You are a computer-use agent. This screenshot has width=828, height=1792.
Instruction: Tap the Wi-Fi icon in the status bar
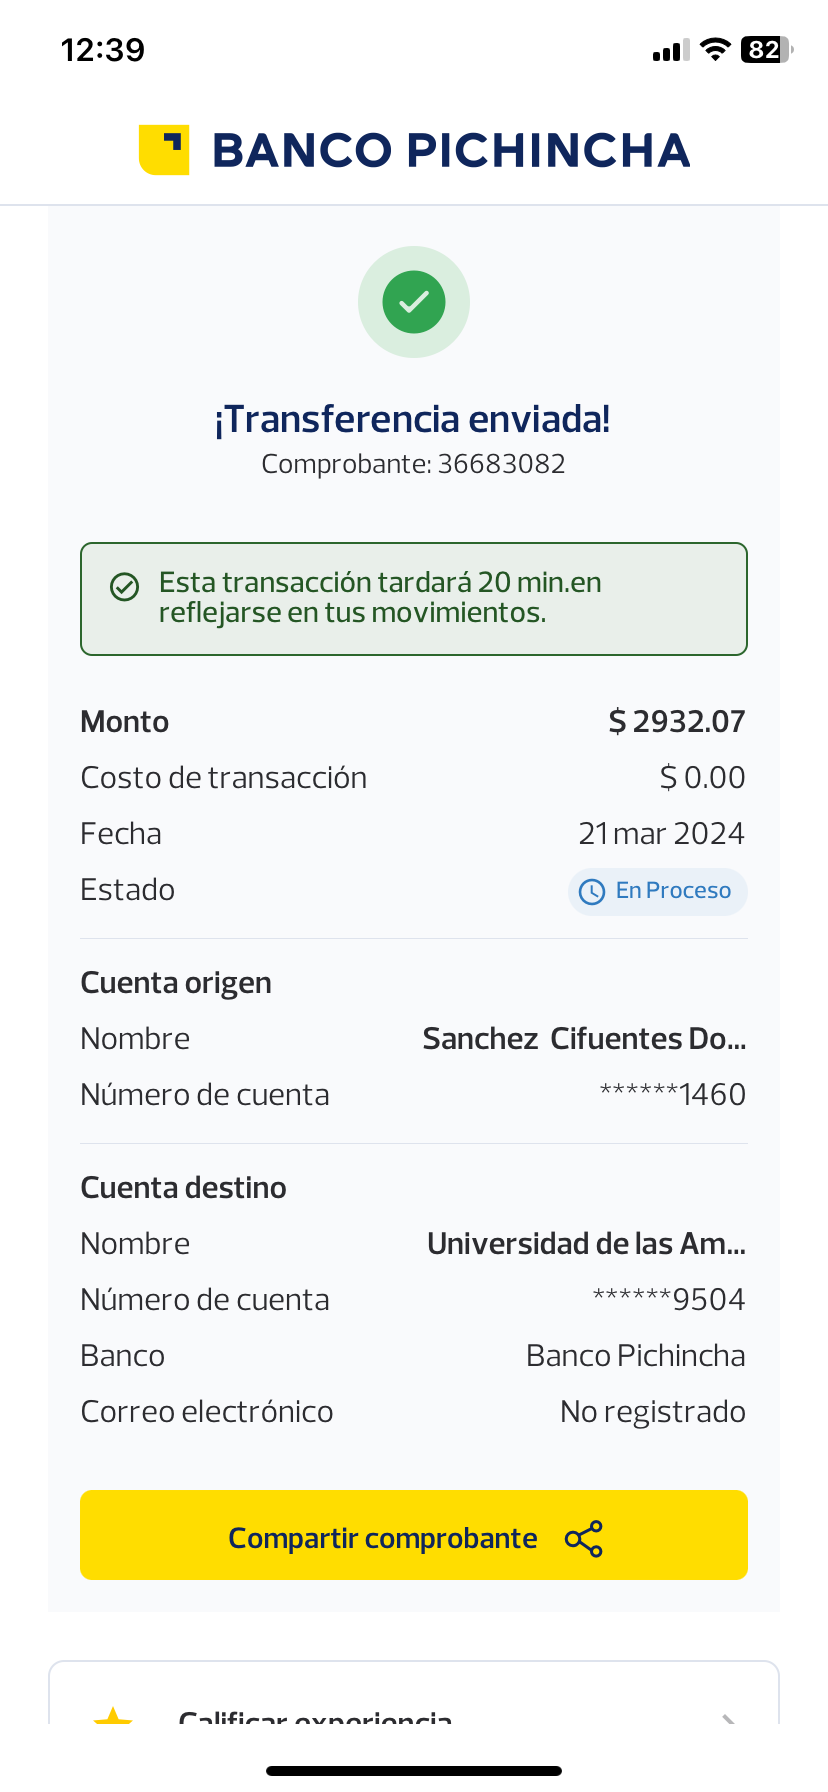pyautogui.click(x=715, y=50)
